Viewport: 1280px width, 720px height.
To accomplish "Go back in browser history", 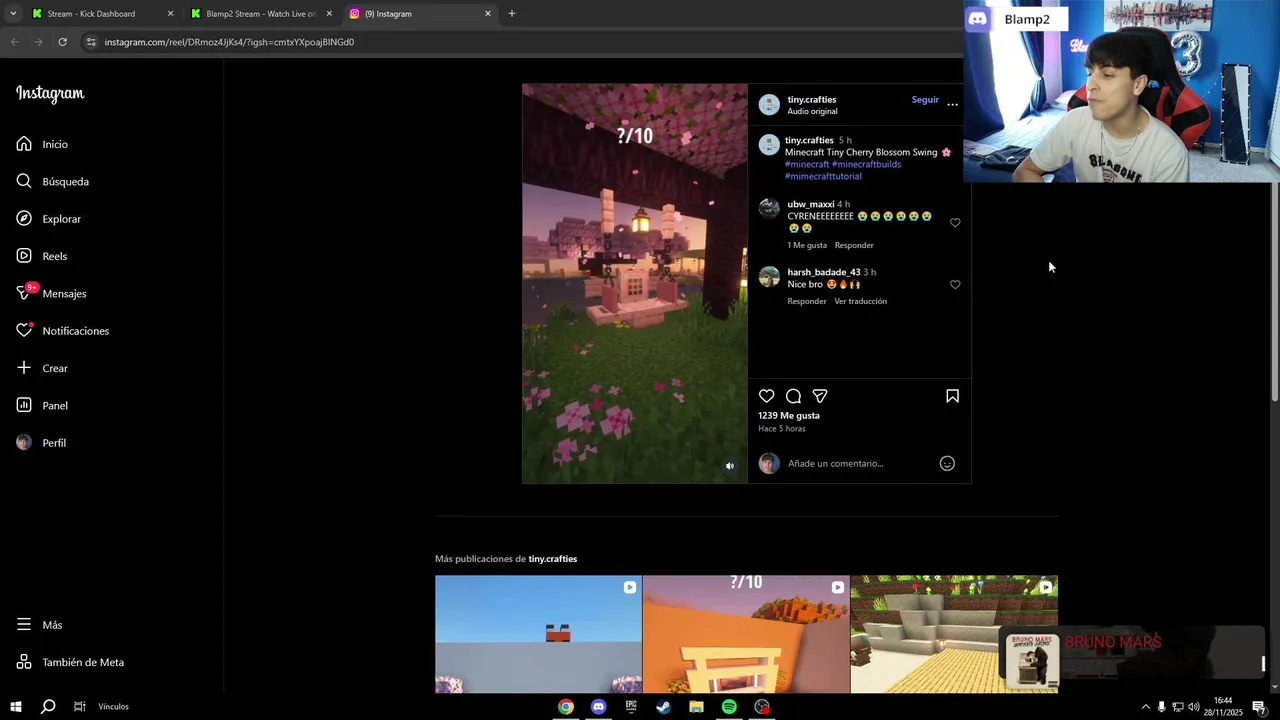I will (x=14, y=42).
